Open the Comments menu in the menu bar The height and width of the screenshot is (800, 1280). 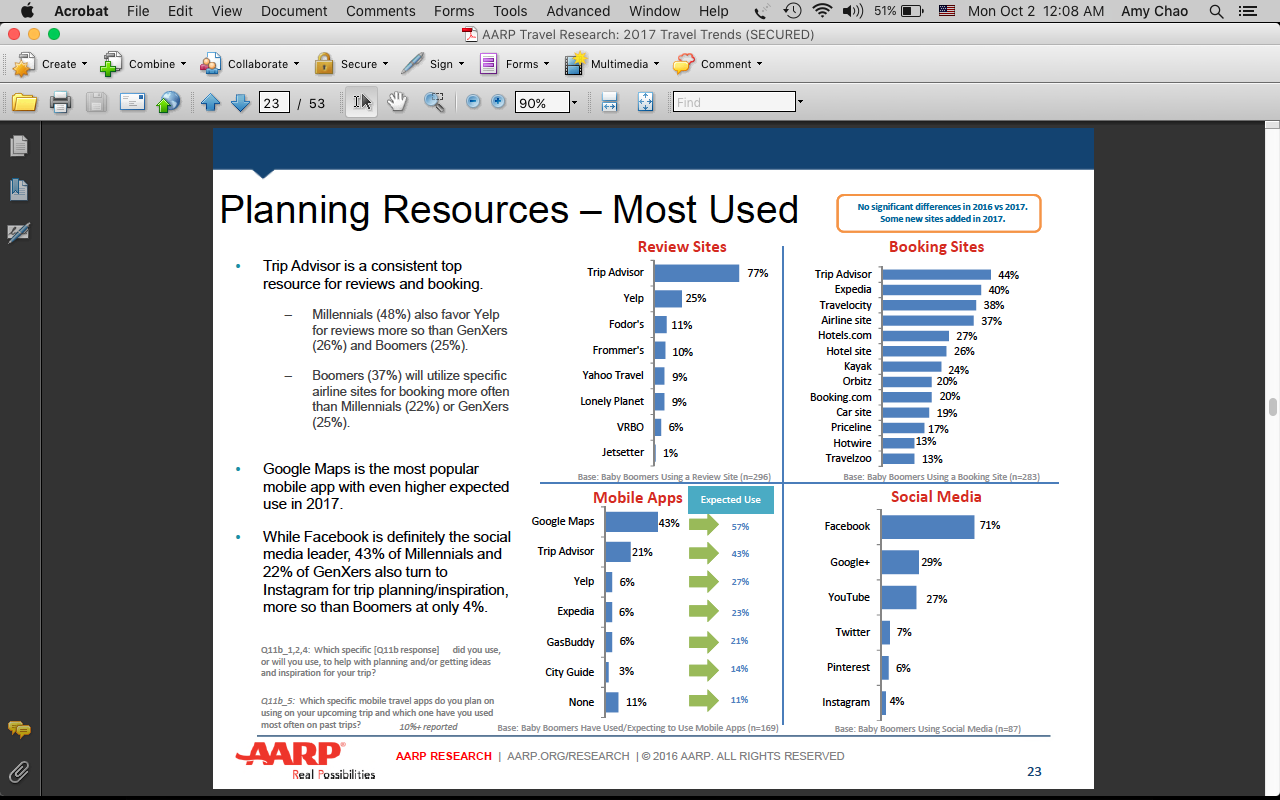(x=380, y=11)
